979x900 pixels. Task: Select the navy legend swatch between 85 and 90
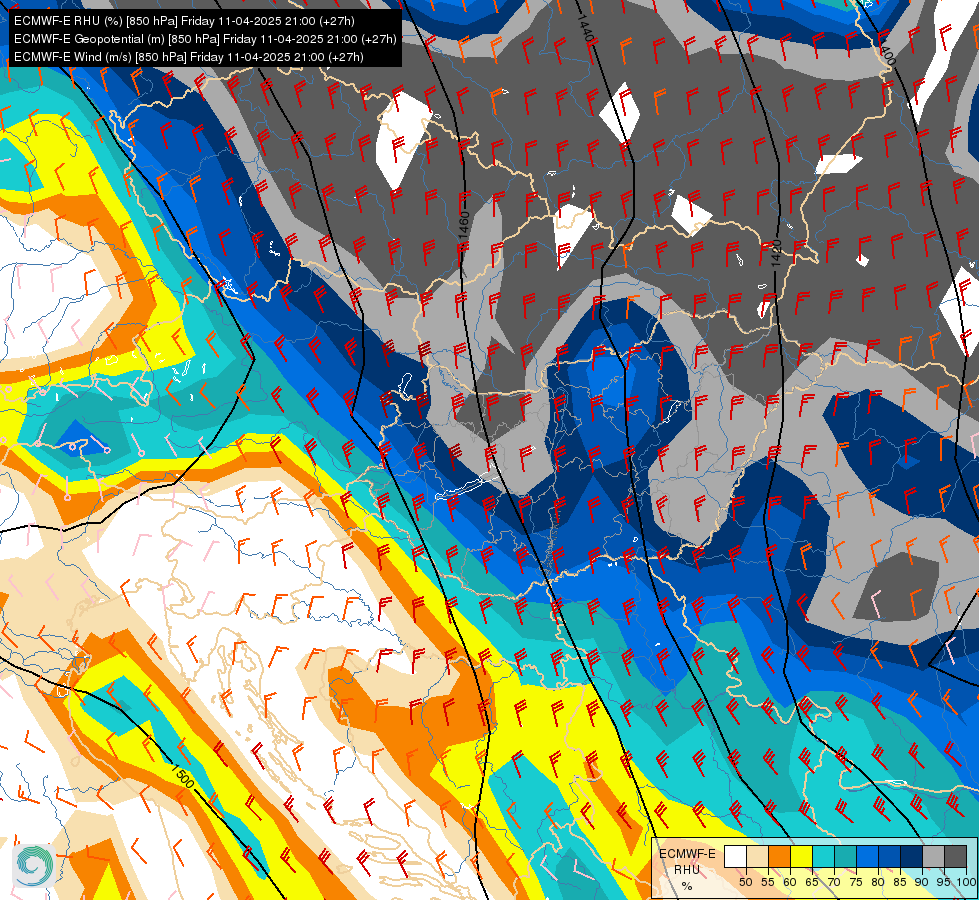coord(912,856)
